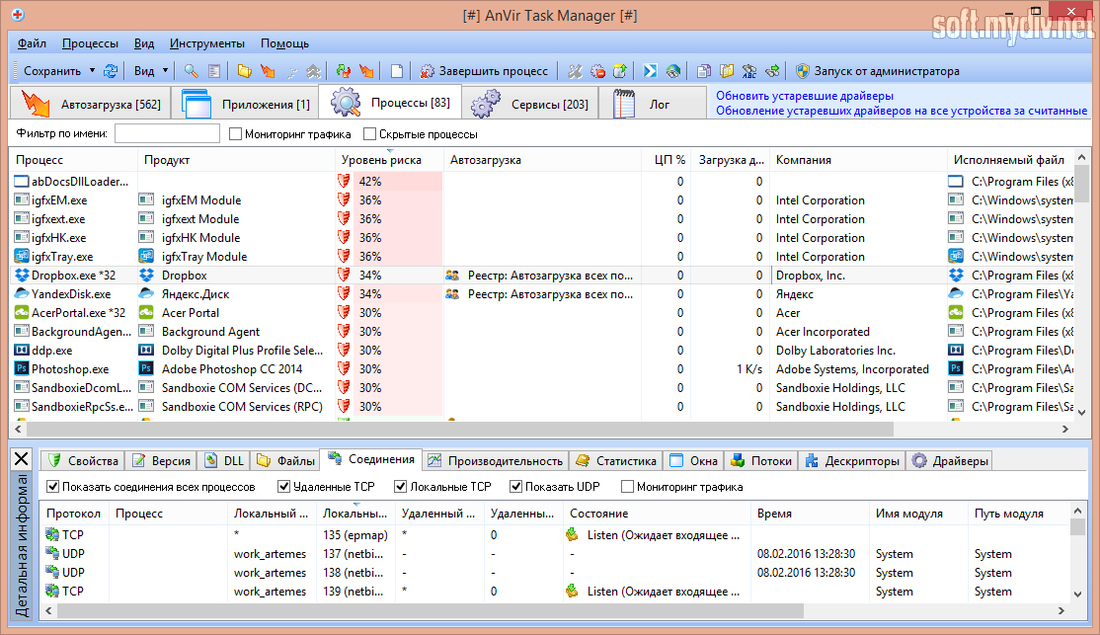
Task: Open the DLL detail tab
Action: (224, 461)
